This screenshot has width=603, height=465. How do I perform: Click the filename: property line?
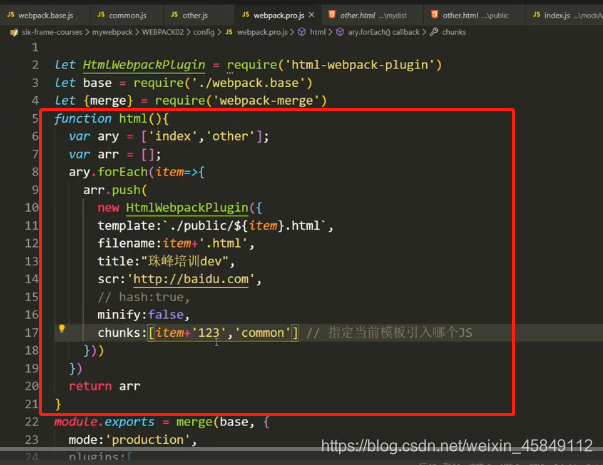click(176, 243)
